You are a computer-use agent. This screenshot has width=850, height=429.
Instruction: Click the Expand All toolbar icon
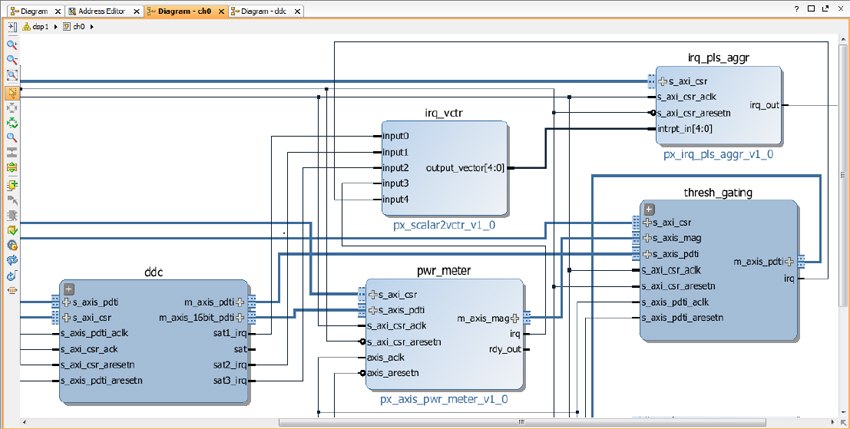[12, 167]
